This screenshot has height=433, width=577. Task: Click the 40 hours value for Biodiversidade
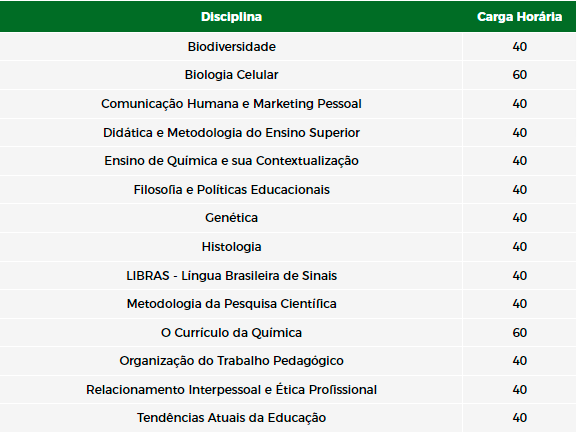pos(520,47)
